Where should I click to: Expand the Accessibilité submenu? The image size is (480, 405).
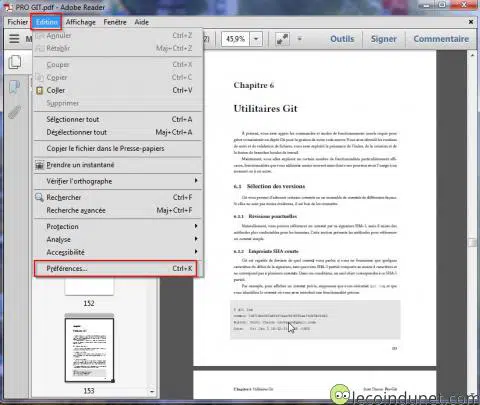click(118, 252)
